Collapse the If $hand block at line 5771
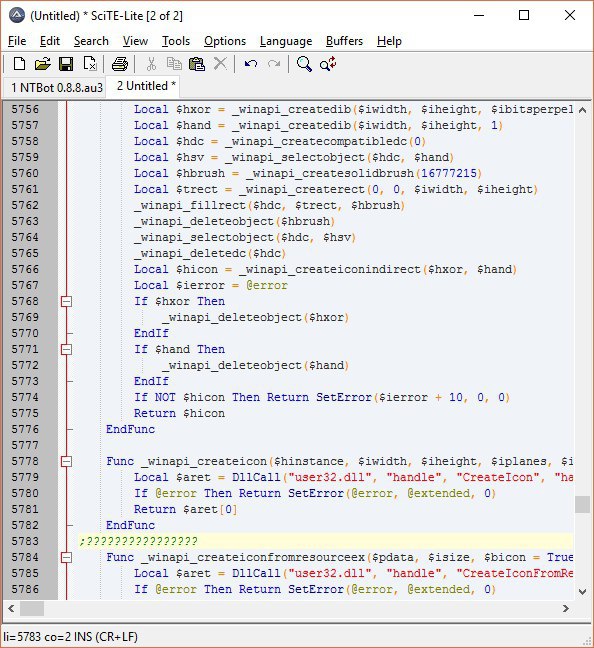This screenshot has width=594, height=648. click(66, 350)
